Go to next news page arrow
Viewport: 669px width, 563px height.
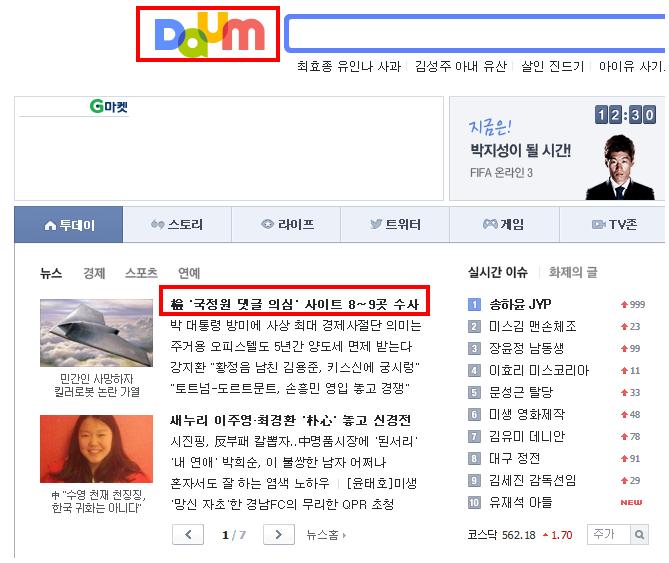pyautogui.click(x=279, y=534)
